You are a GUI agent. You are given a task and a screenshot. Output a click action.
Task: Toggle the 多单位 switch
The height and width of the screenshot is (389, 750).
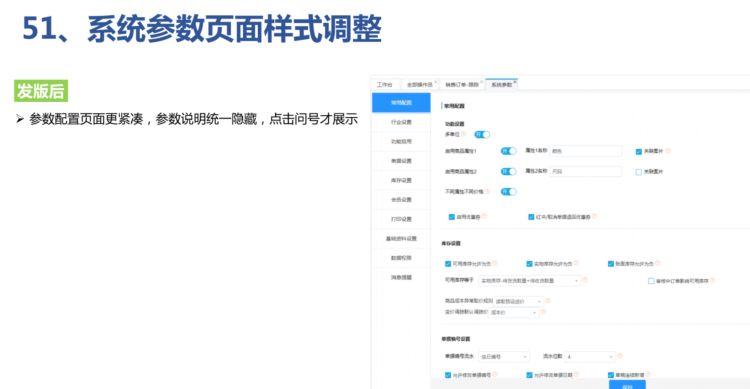click(x=482, y=134)
